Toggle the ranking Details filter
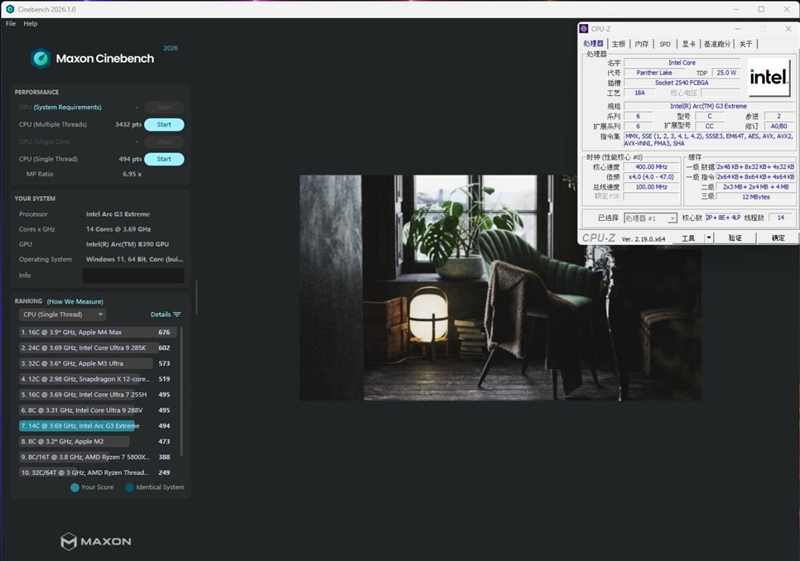800x561 pixels. coord(166,315)
